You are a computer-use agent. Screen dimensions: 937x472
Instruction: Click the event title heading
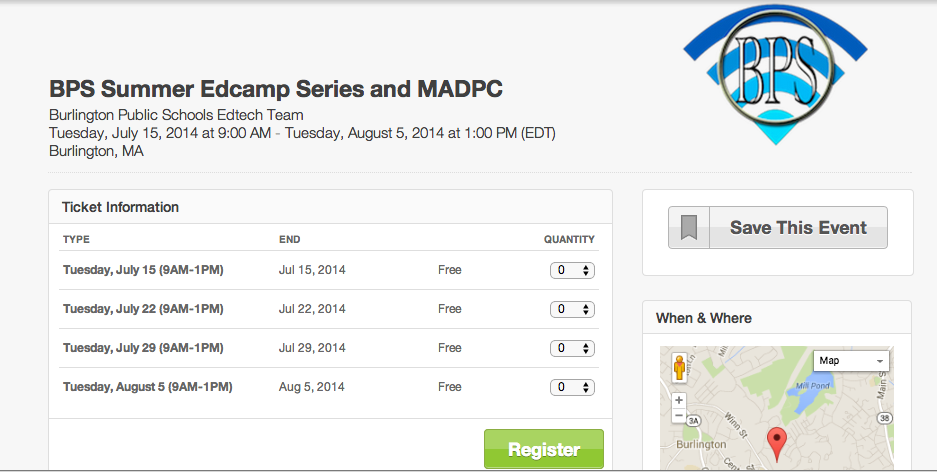(276, 89)
